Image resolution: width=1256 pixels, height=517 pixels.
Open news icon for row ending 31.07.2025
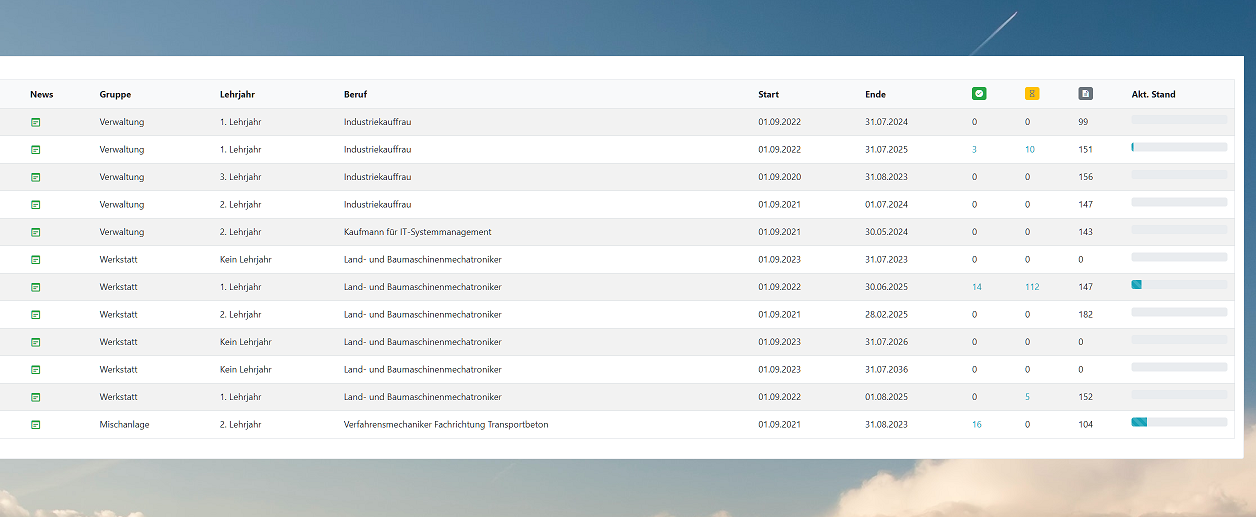pyautogui.click(x=36, y=149)
